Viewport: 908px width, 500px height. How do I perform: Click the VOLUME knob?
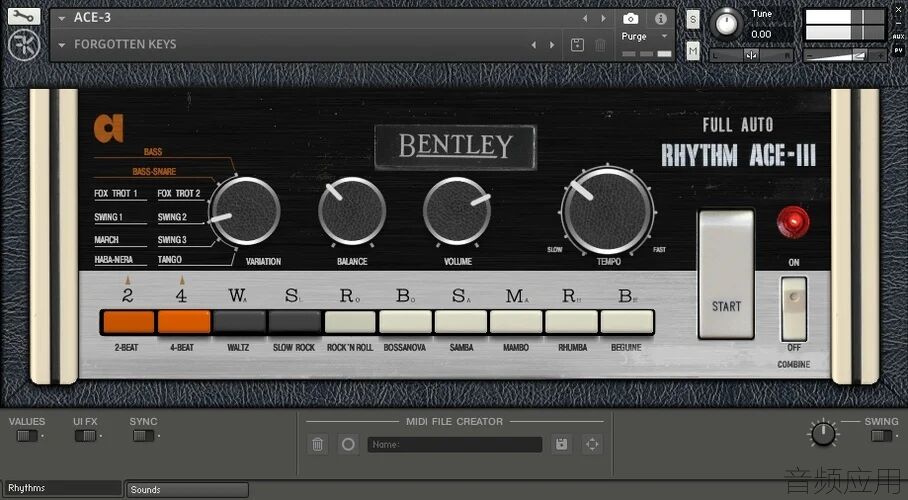pos(457,211)
